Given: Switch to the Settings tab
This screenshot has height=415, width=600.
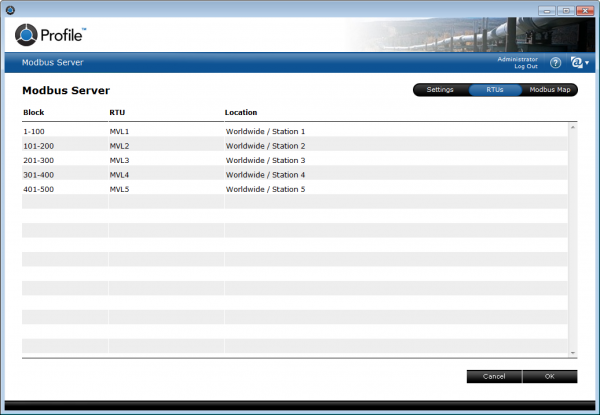Looking at the screenshot, I should click(440, 90).
